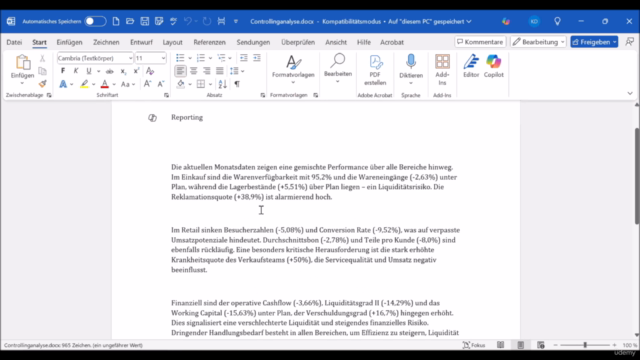Toggle strikethrough formatting
The image size is (640, 360).
(109, 71)
